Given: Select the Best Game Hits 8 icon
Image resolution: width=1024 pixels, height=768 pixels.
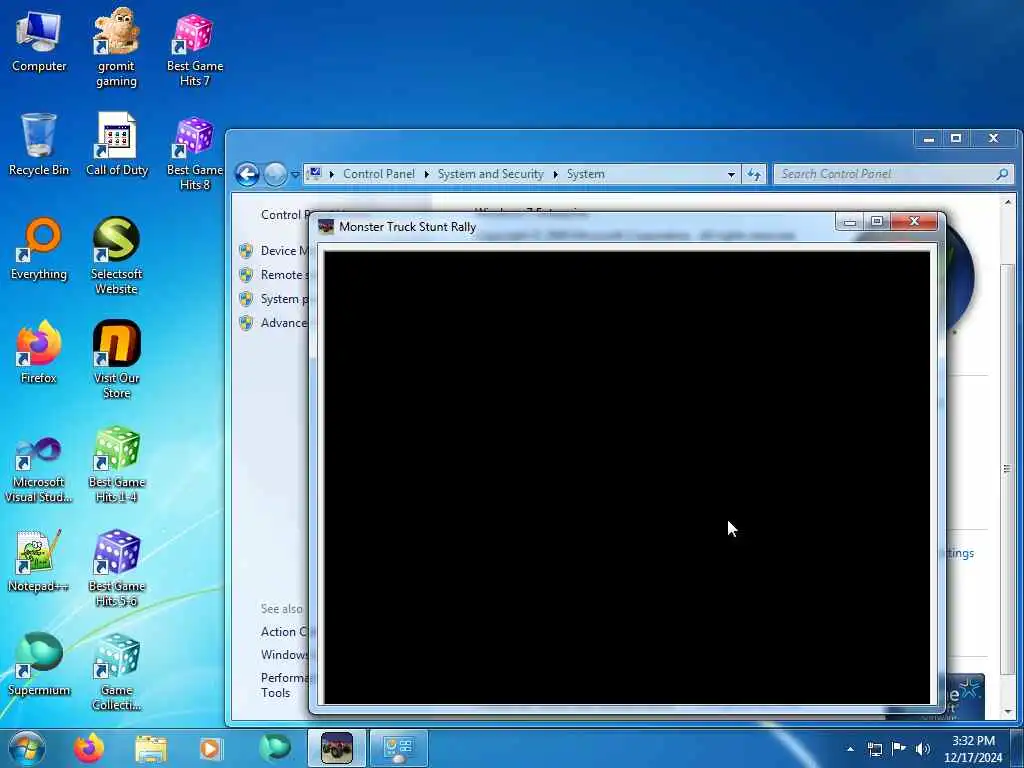Looking at the screenshot, I should [195, 152].
